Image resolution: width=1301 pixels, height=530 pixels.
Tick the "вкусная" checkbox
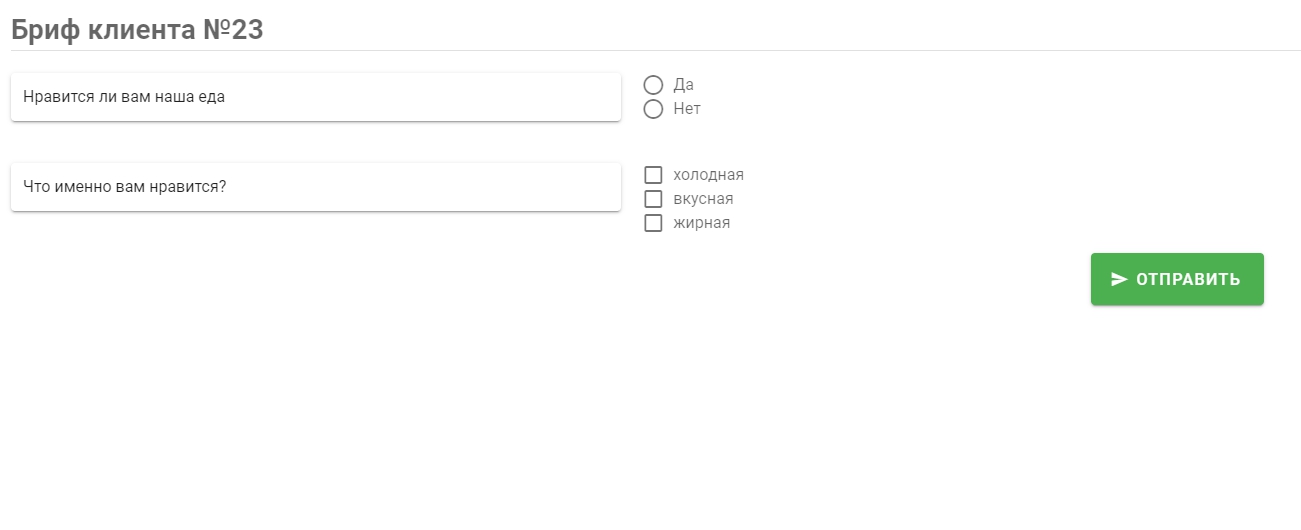(x=654, y=199)
